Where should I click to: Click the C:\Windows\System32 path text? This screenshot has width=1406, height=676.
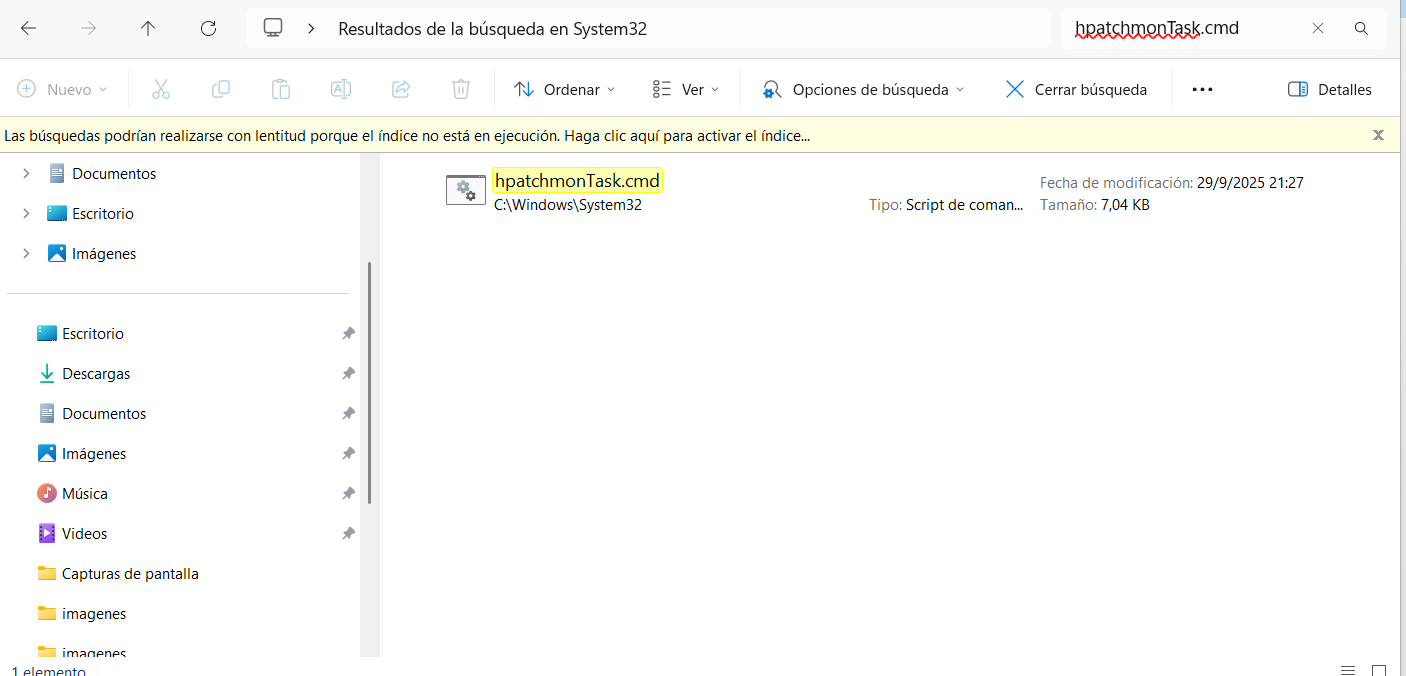568,205
